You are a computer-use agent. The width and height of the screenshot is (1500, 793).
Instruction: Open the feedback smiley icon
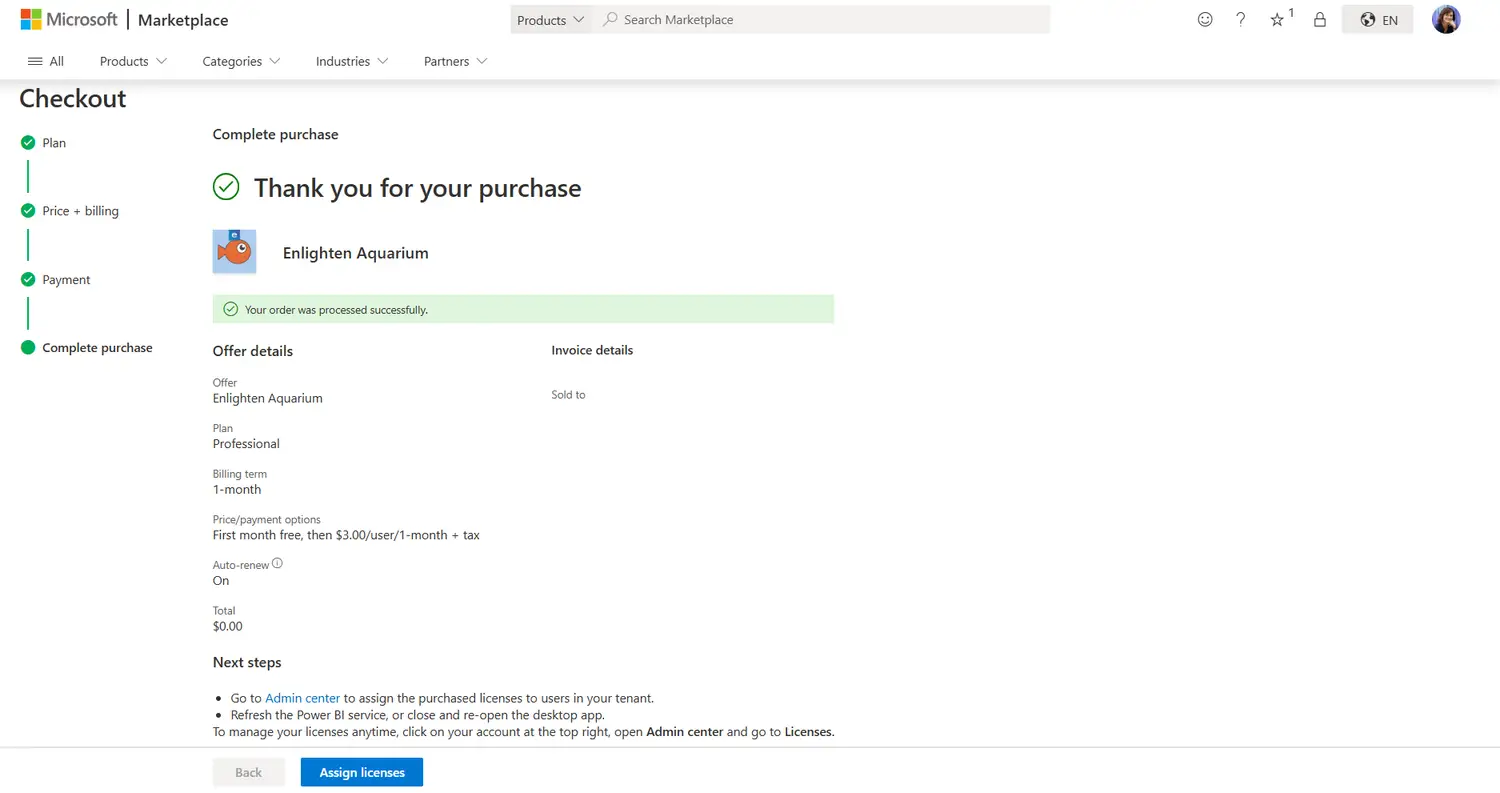pos(1204,19)
